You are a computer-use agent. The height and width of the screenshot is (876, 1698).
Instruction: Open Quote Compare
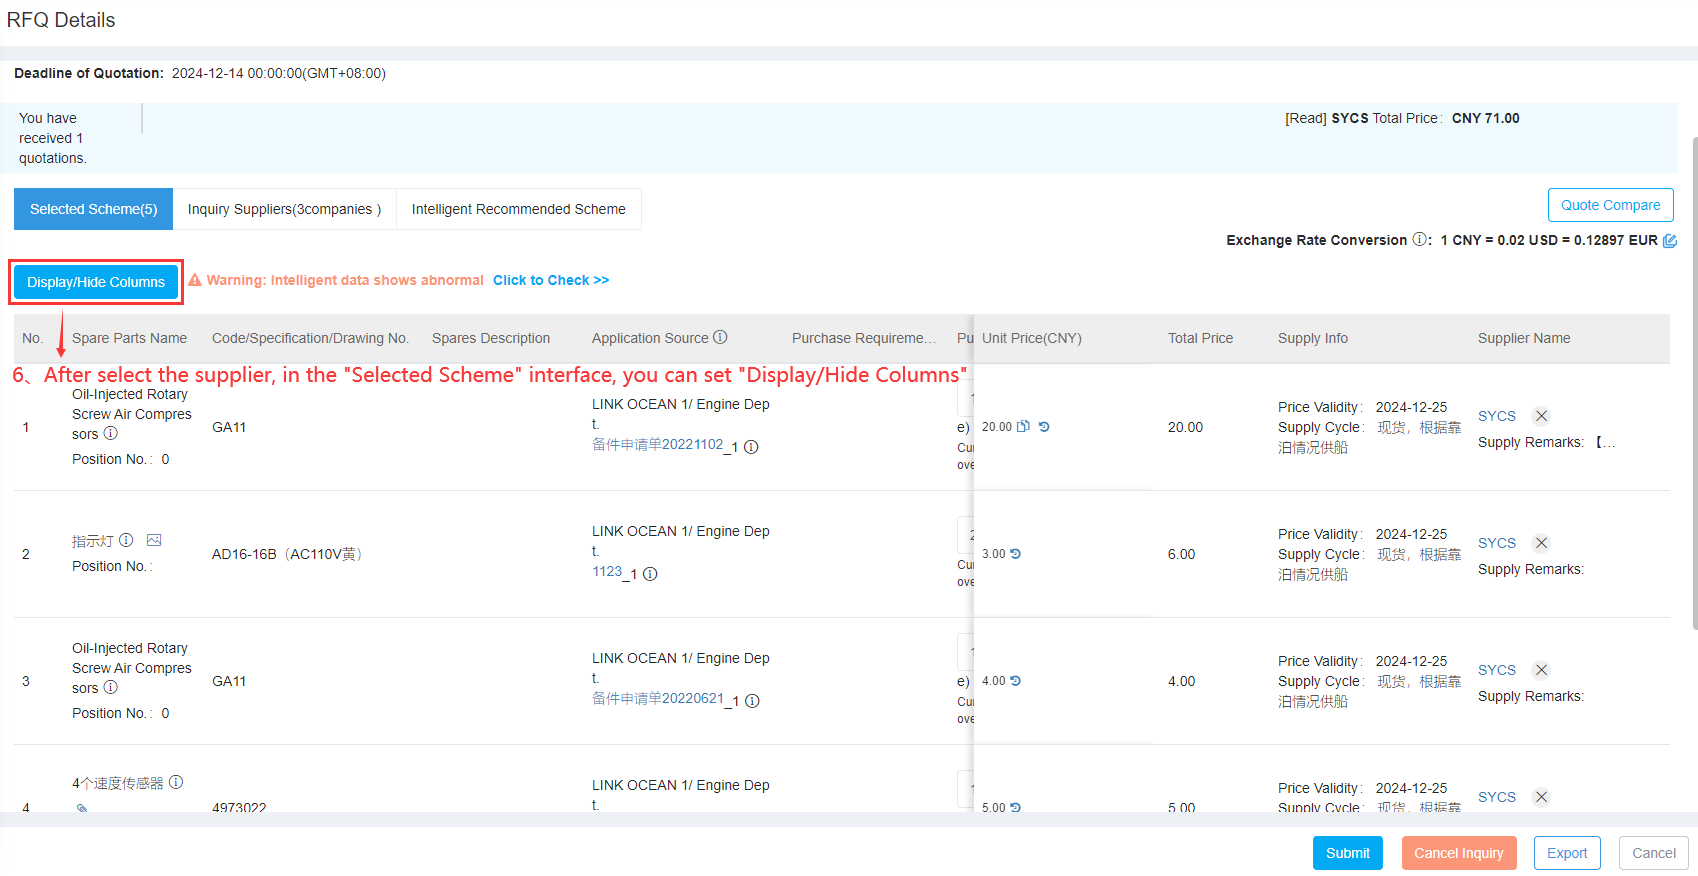pos(1610,205)
